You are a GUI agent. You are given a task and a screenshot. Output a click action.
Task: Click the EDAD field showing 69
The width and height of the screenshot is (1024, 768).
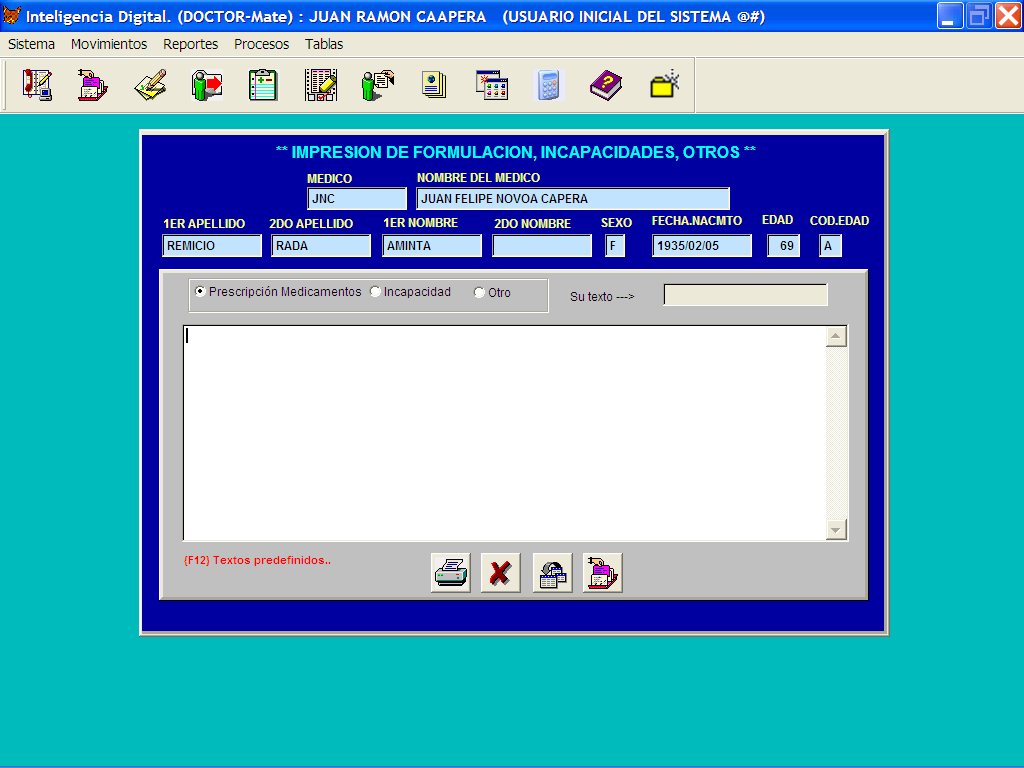(783, 246)
